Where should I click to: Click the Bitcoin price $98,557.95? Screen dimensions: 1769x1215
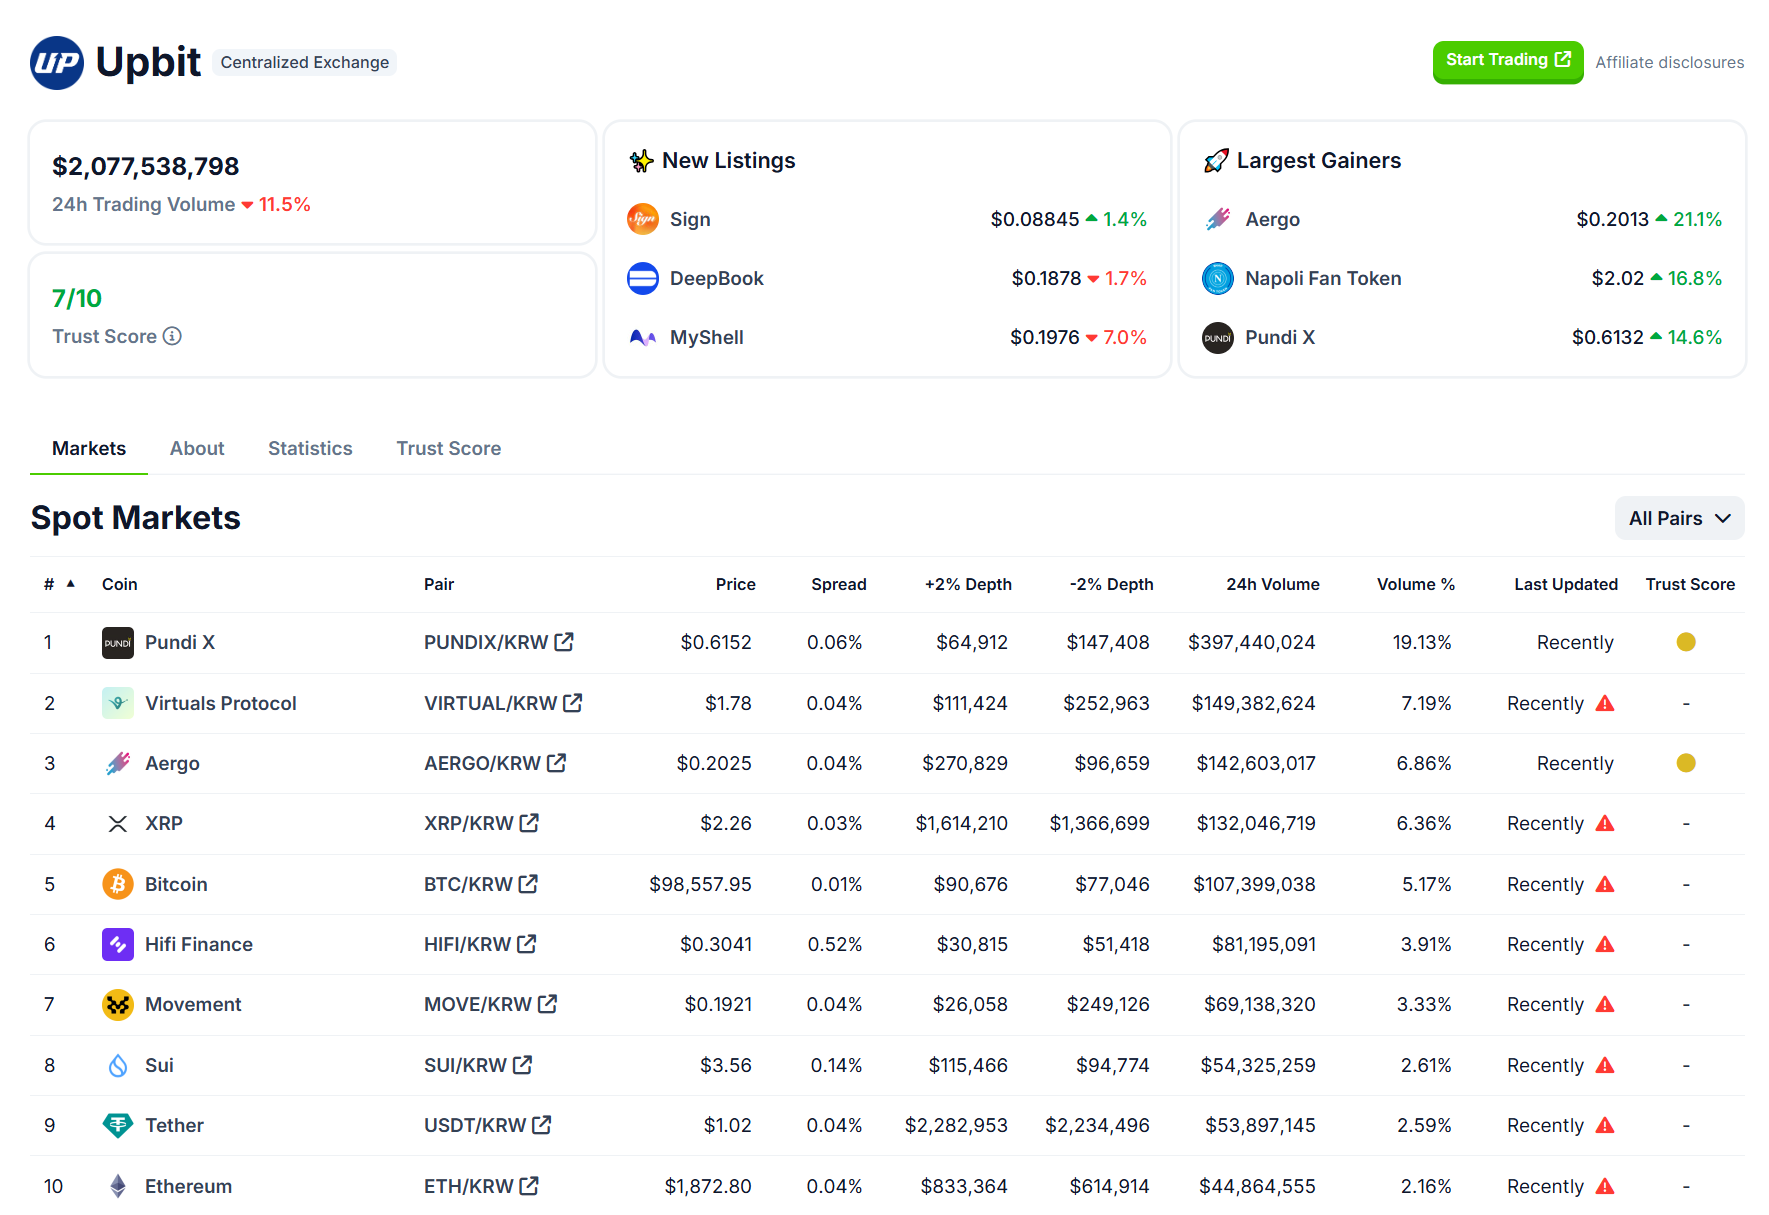pyautogui.click(x=700, y=884)
